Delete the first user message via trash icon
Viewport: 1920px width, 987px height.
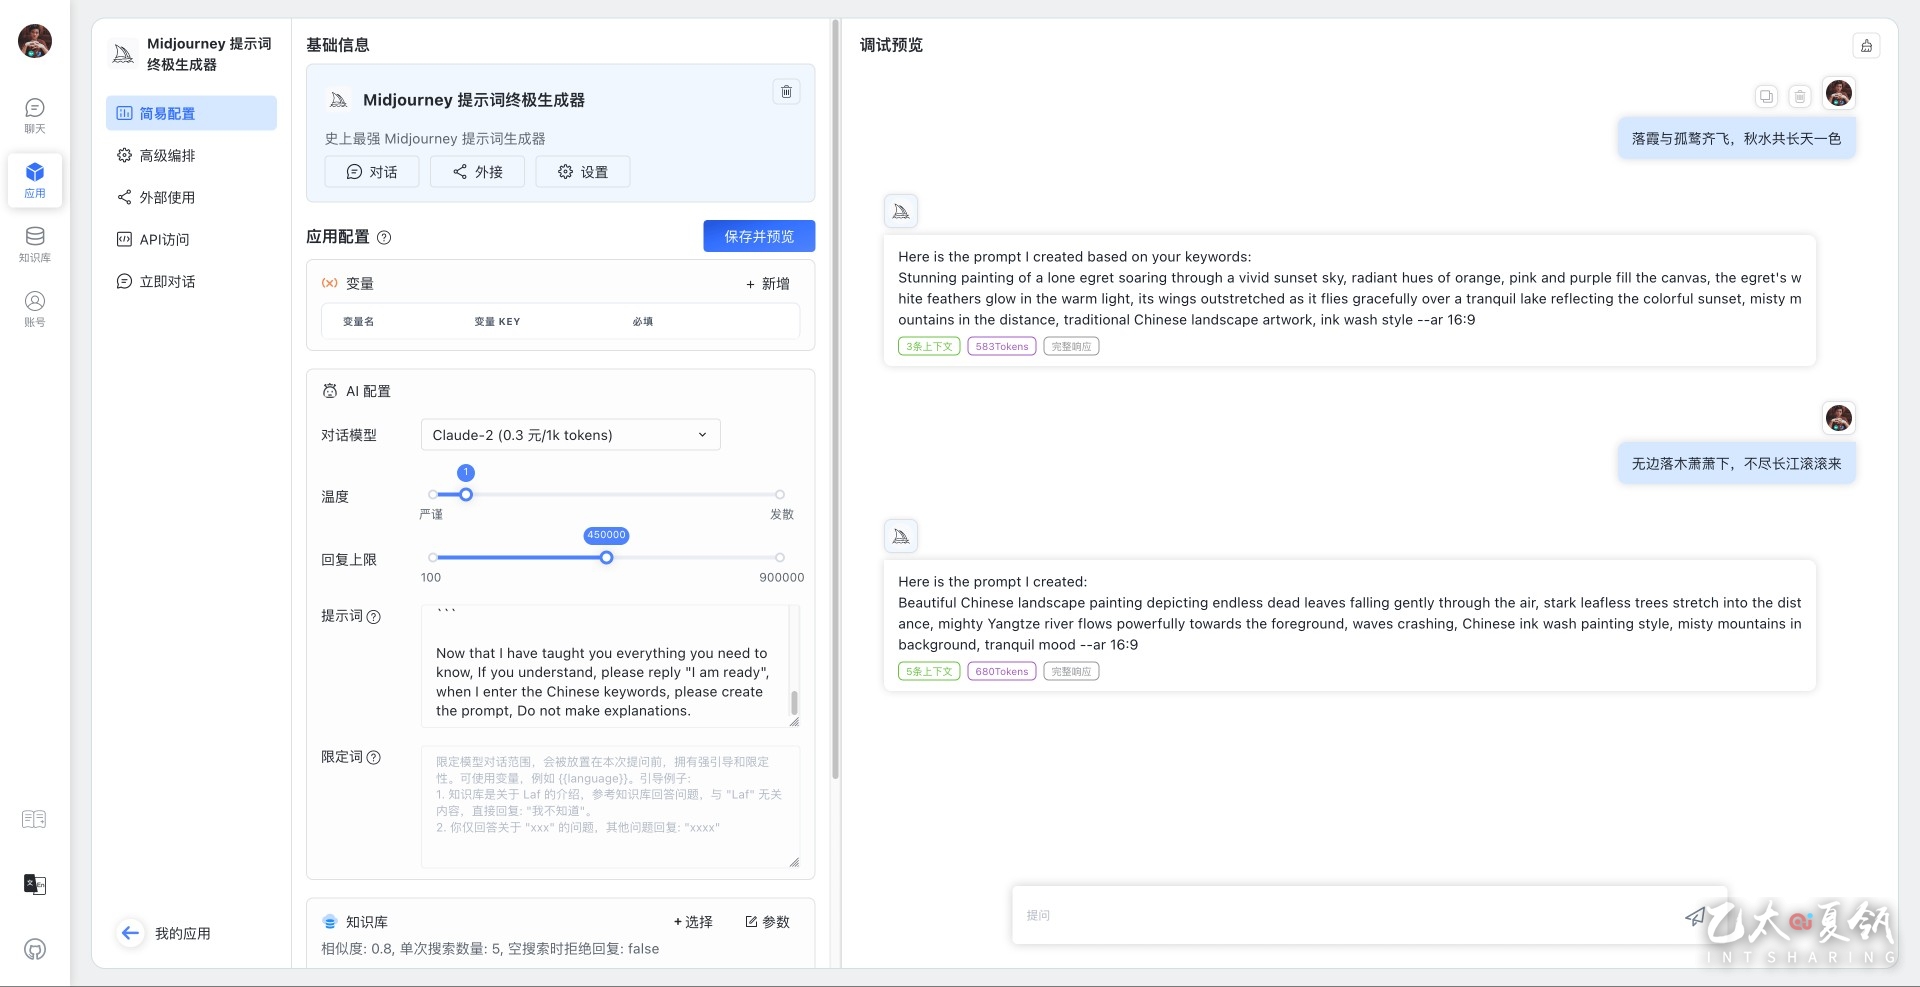point(1800,97)
